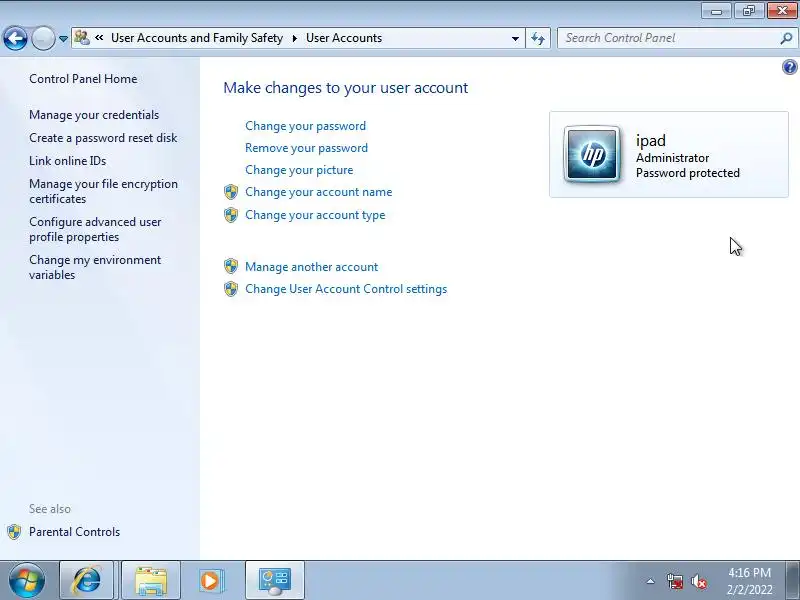
Task: Click shield icon beside Change your account name
Action: coord(231,192)
